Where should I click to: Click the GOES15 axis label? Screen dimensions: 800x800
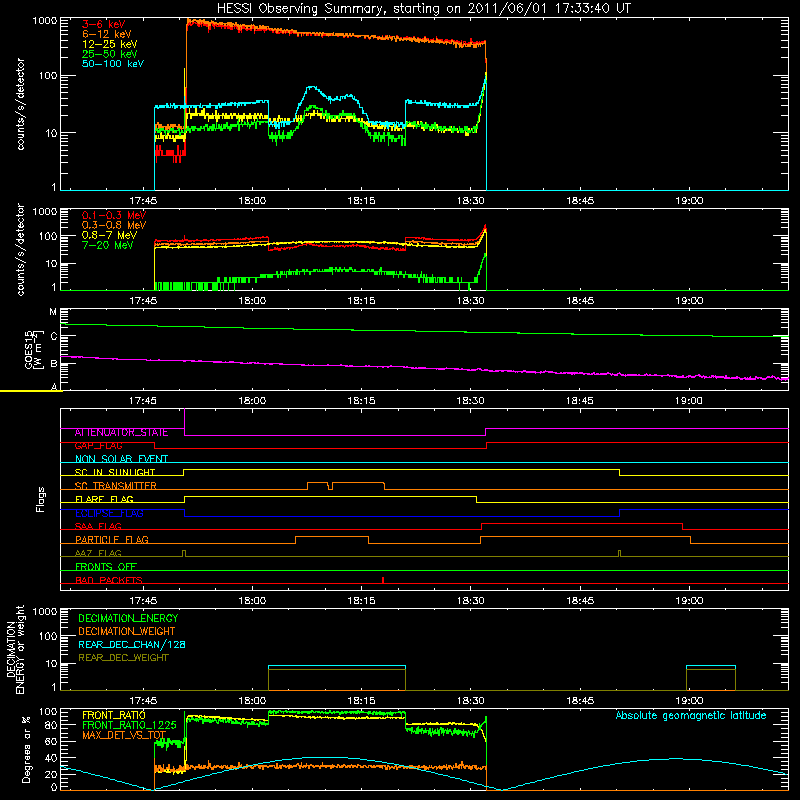point(29,349)
